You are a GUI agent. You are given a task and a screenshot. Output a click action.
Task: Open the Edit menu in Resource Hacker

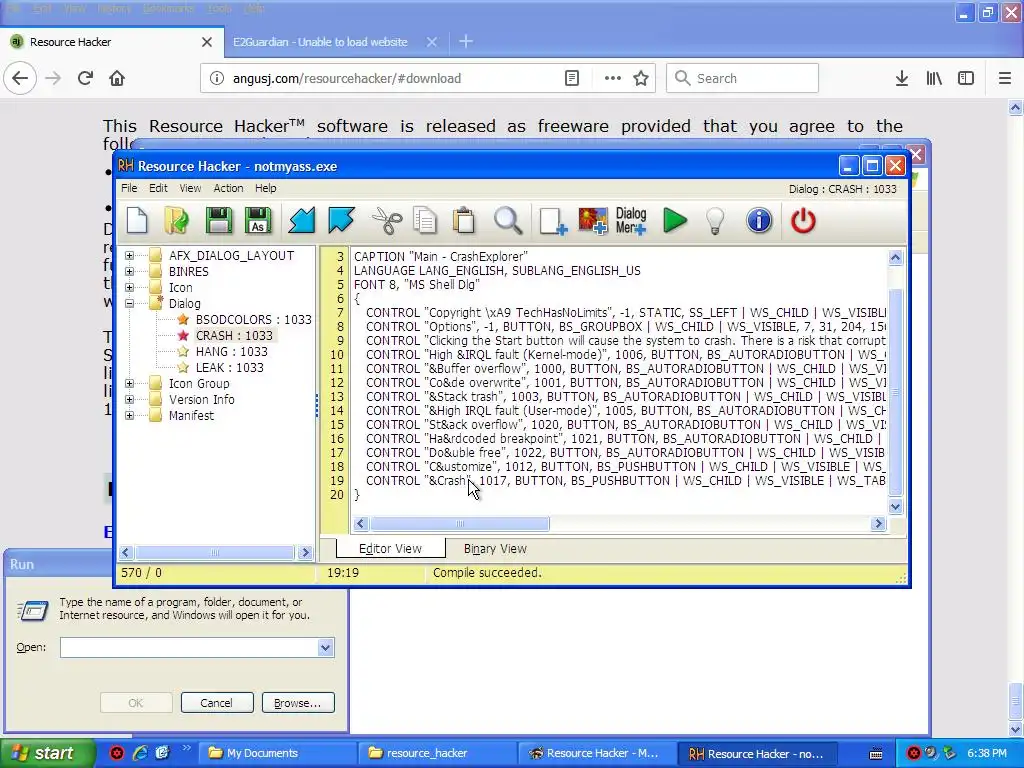158,188
